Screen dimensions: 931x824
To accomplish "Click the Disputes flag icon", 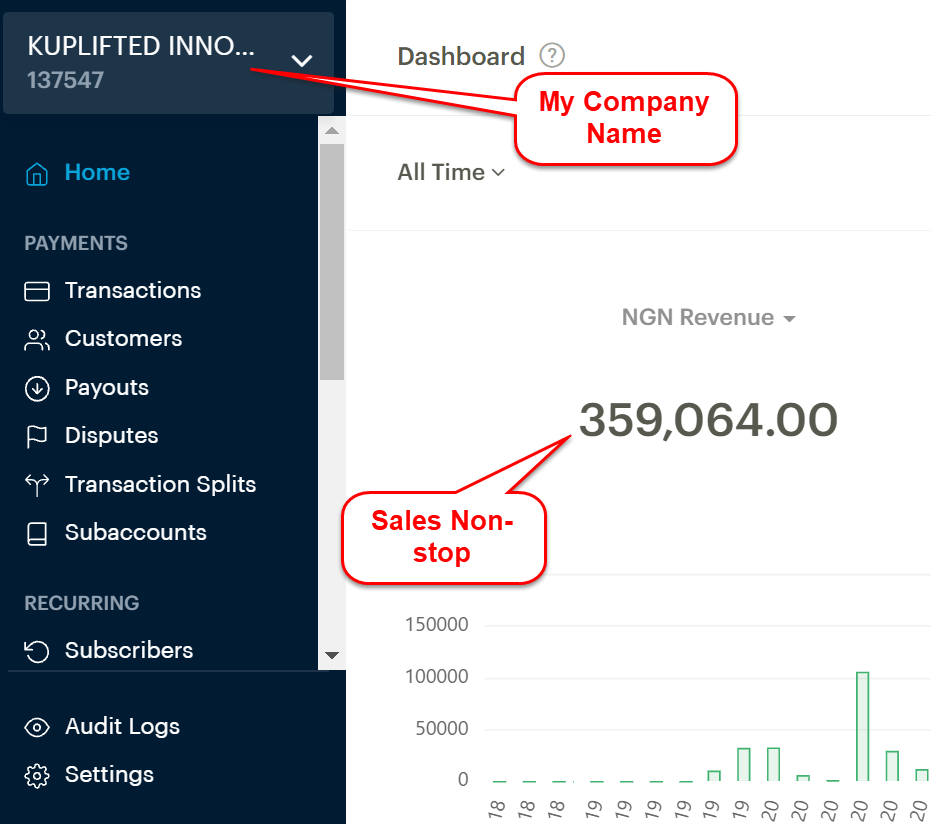I will [37, 436].
